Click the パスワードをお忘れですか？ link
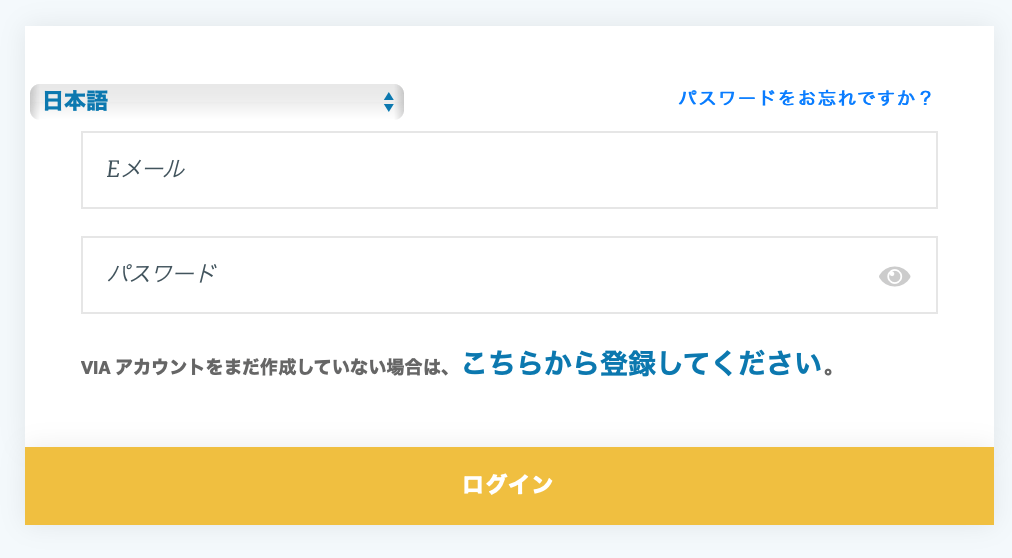Screen dimensions: 1012x558 (x=805, y=98)
